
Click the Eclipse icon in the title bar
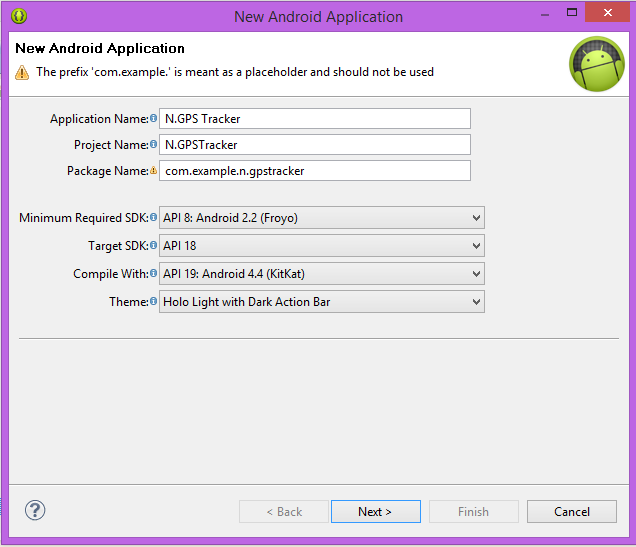point(19,16)
